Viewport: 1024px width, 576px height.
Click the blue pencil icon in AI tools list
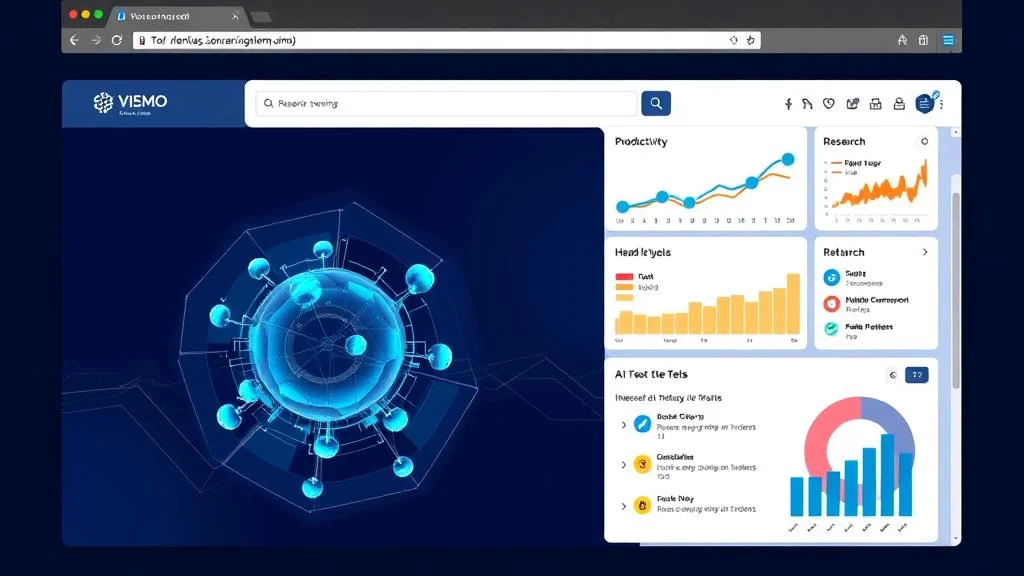tap(642, 423)
